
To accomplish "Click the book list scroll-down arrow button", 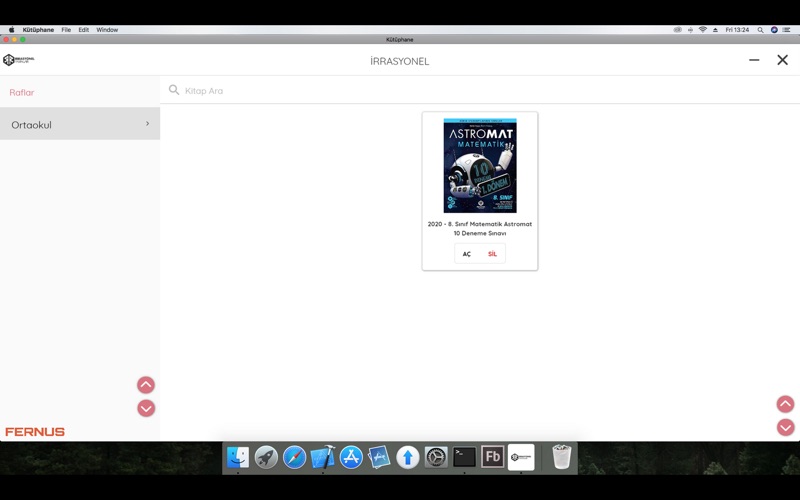I will click(x=785, y=427).
